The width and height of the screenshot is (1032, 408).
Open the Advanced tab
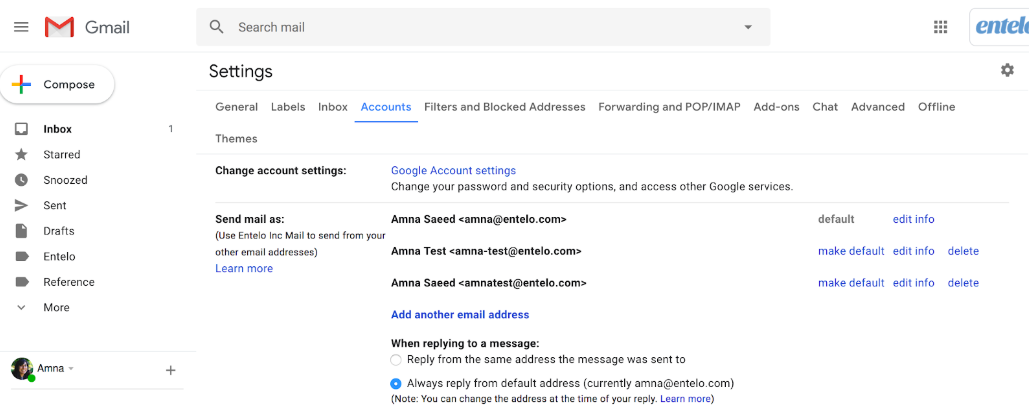(878, 107)
